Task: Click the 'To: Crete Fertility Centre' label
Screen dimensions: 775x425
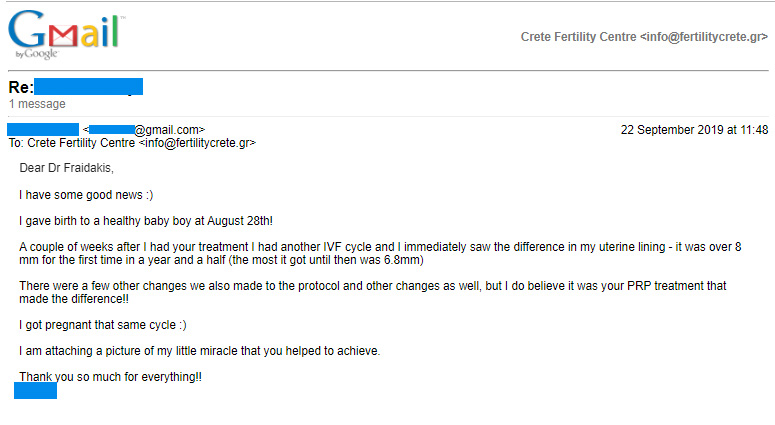Action: click(72, 143)
